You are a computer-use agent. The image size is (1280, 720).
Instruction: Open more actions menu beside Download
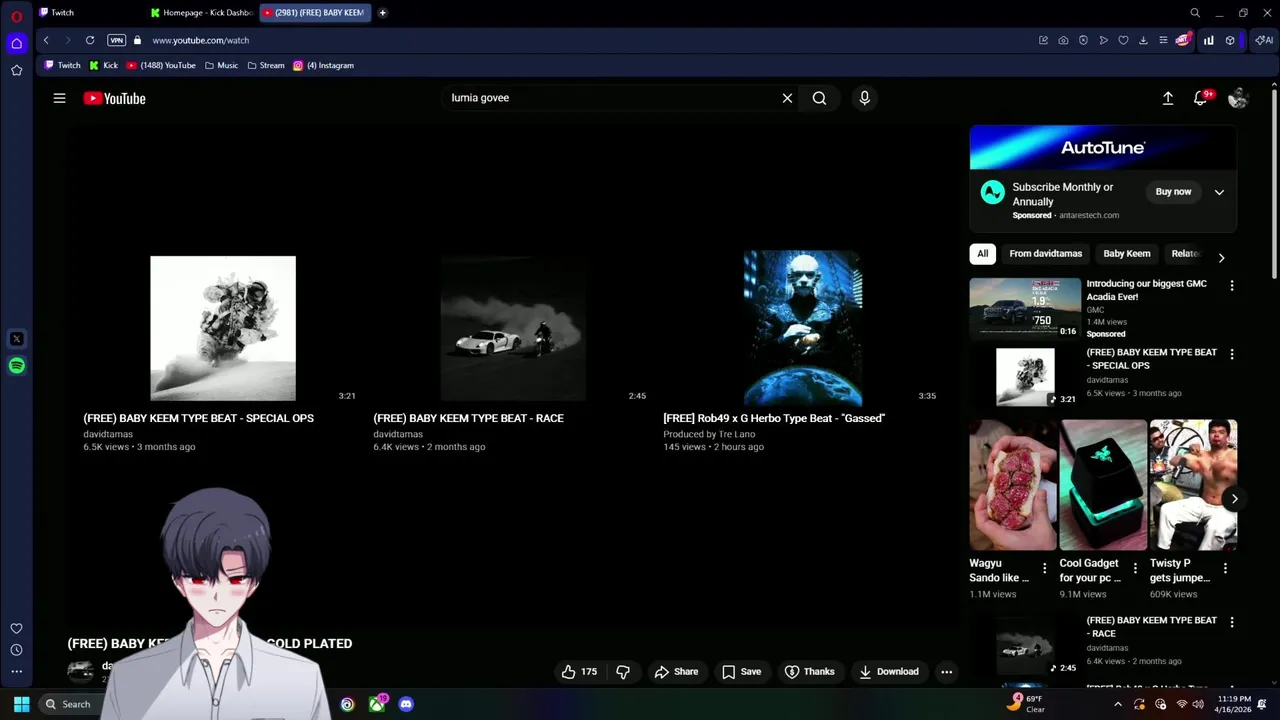click(x=946, y=672)
